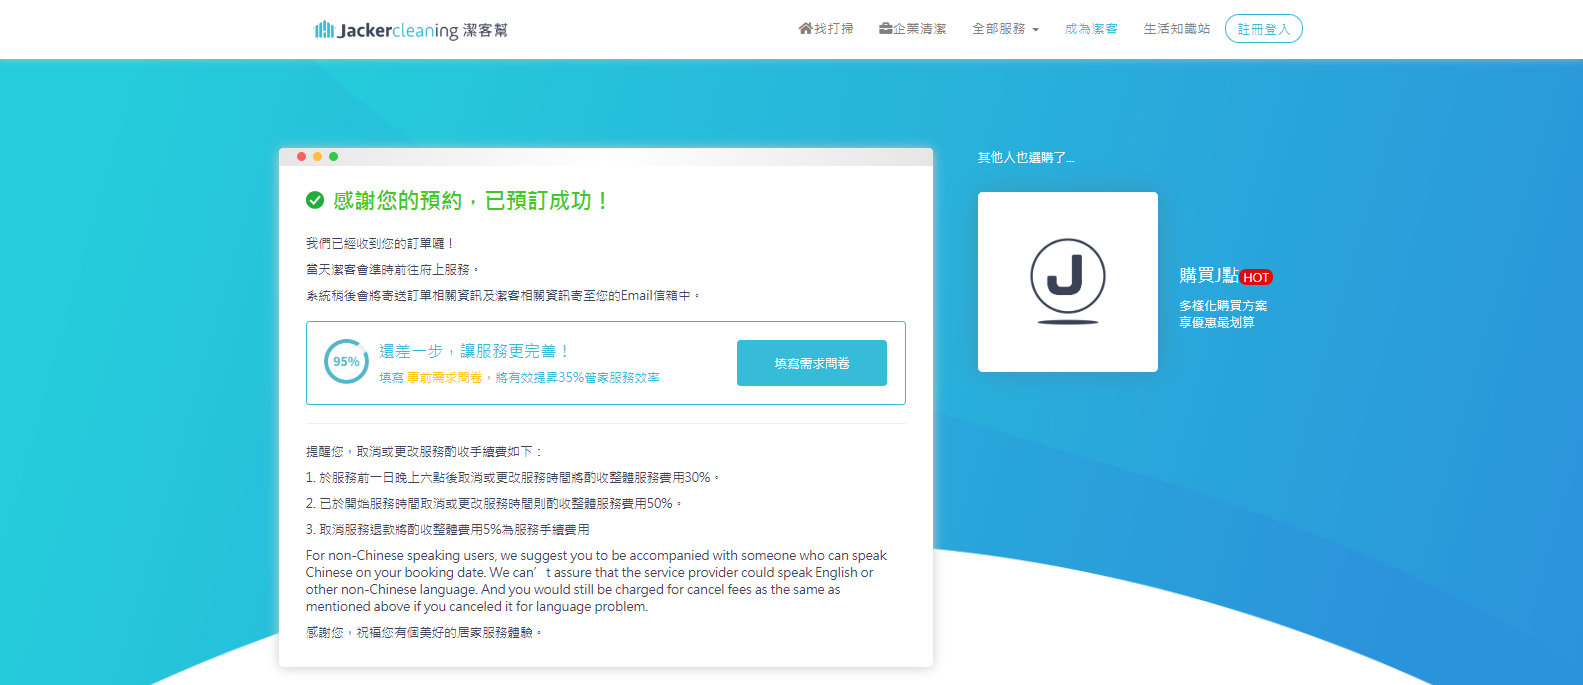
Task: Click the 還差一步，讓服務更完善 heading
Action: coord(473,351)
